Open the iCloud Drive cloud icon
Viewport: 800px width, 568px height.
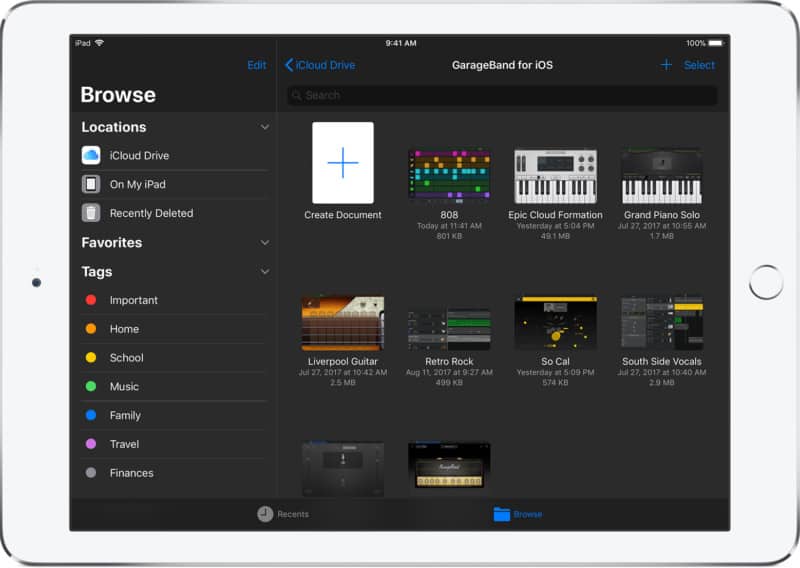click(x=91, y=156)
